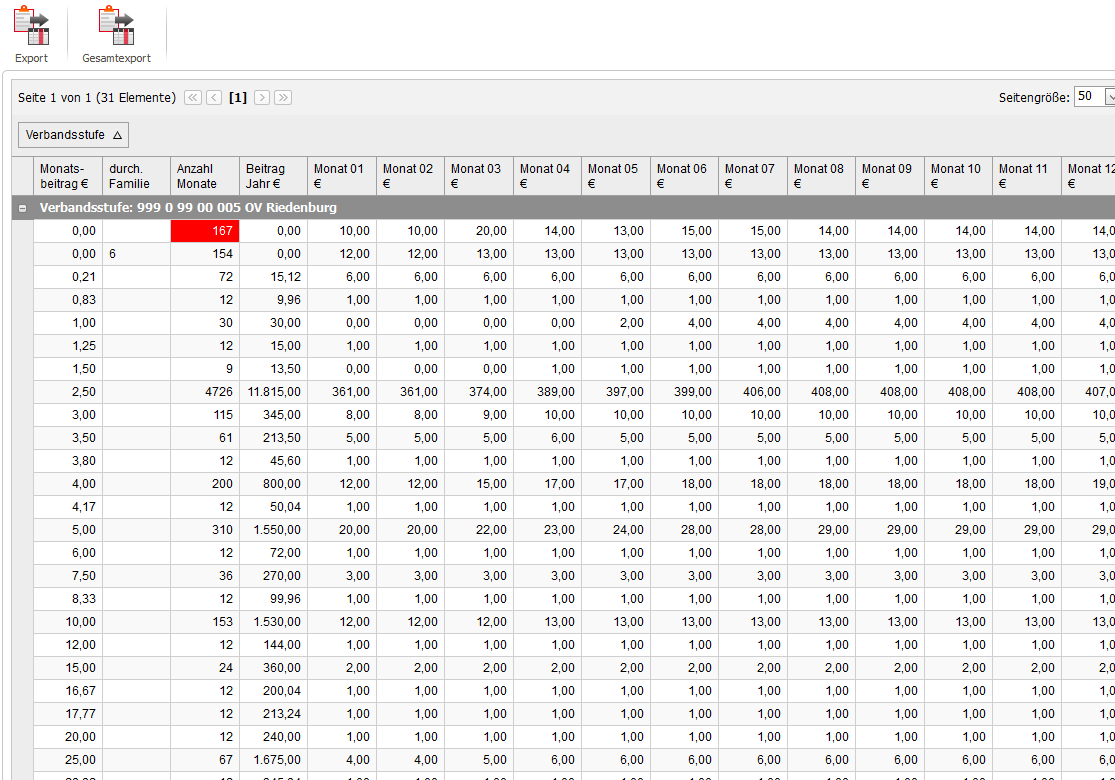Go to the previous page arrow
The image size is (1115, 780).
(x=214, y=97)
